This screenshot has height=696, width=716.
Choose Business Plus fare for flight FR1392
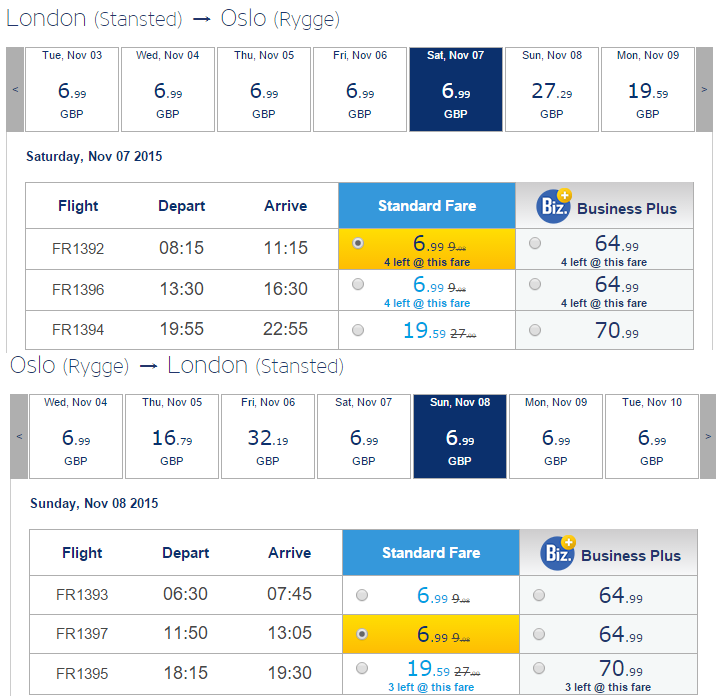pos(535,243)
